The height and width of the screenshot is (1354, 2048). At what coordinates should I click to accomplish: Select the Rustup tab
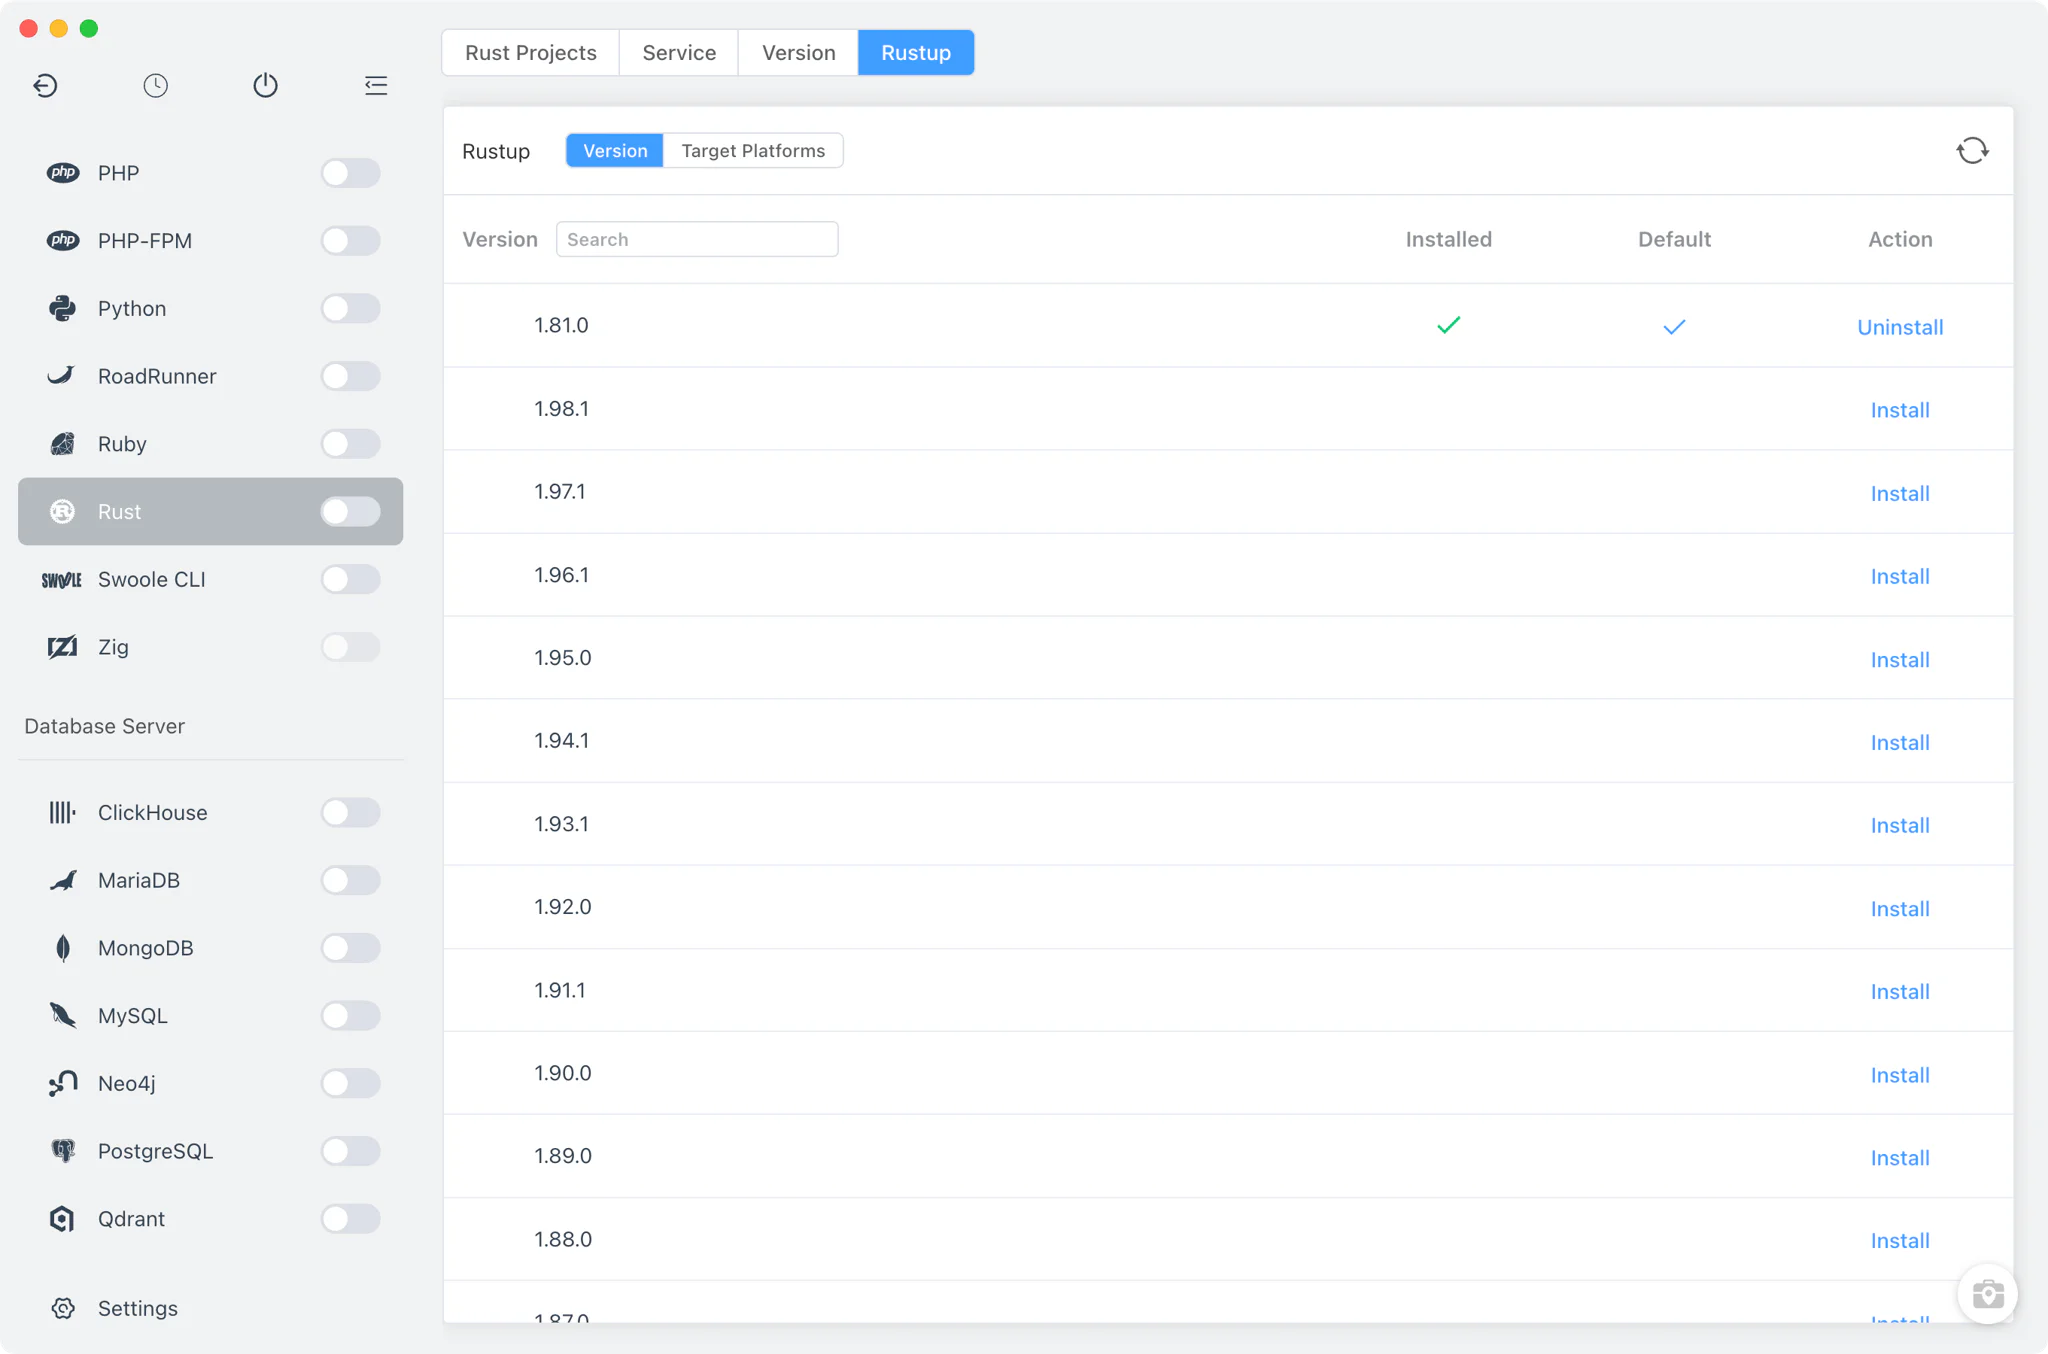tap(916, 53)
